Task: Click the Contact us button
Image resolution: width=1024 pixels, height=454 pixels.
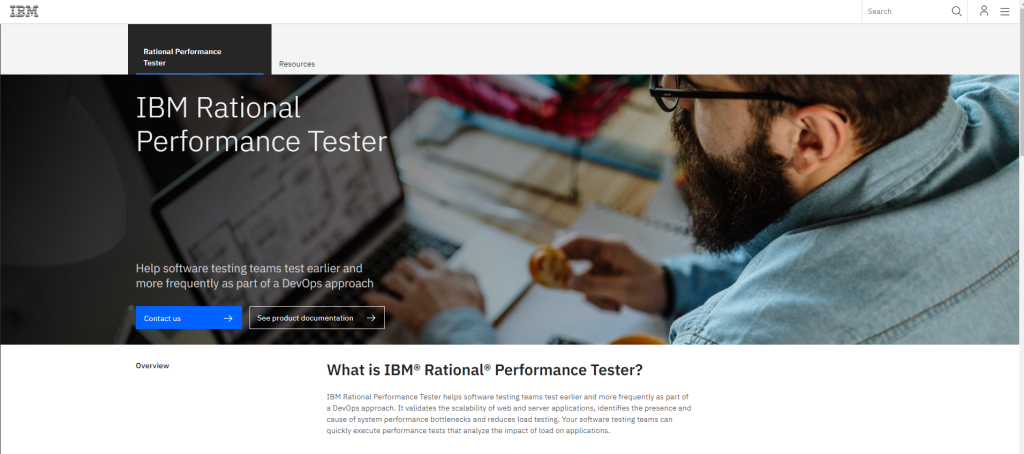Action: pos(189,317)
